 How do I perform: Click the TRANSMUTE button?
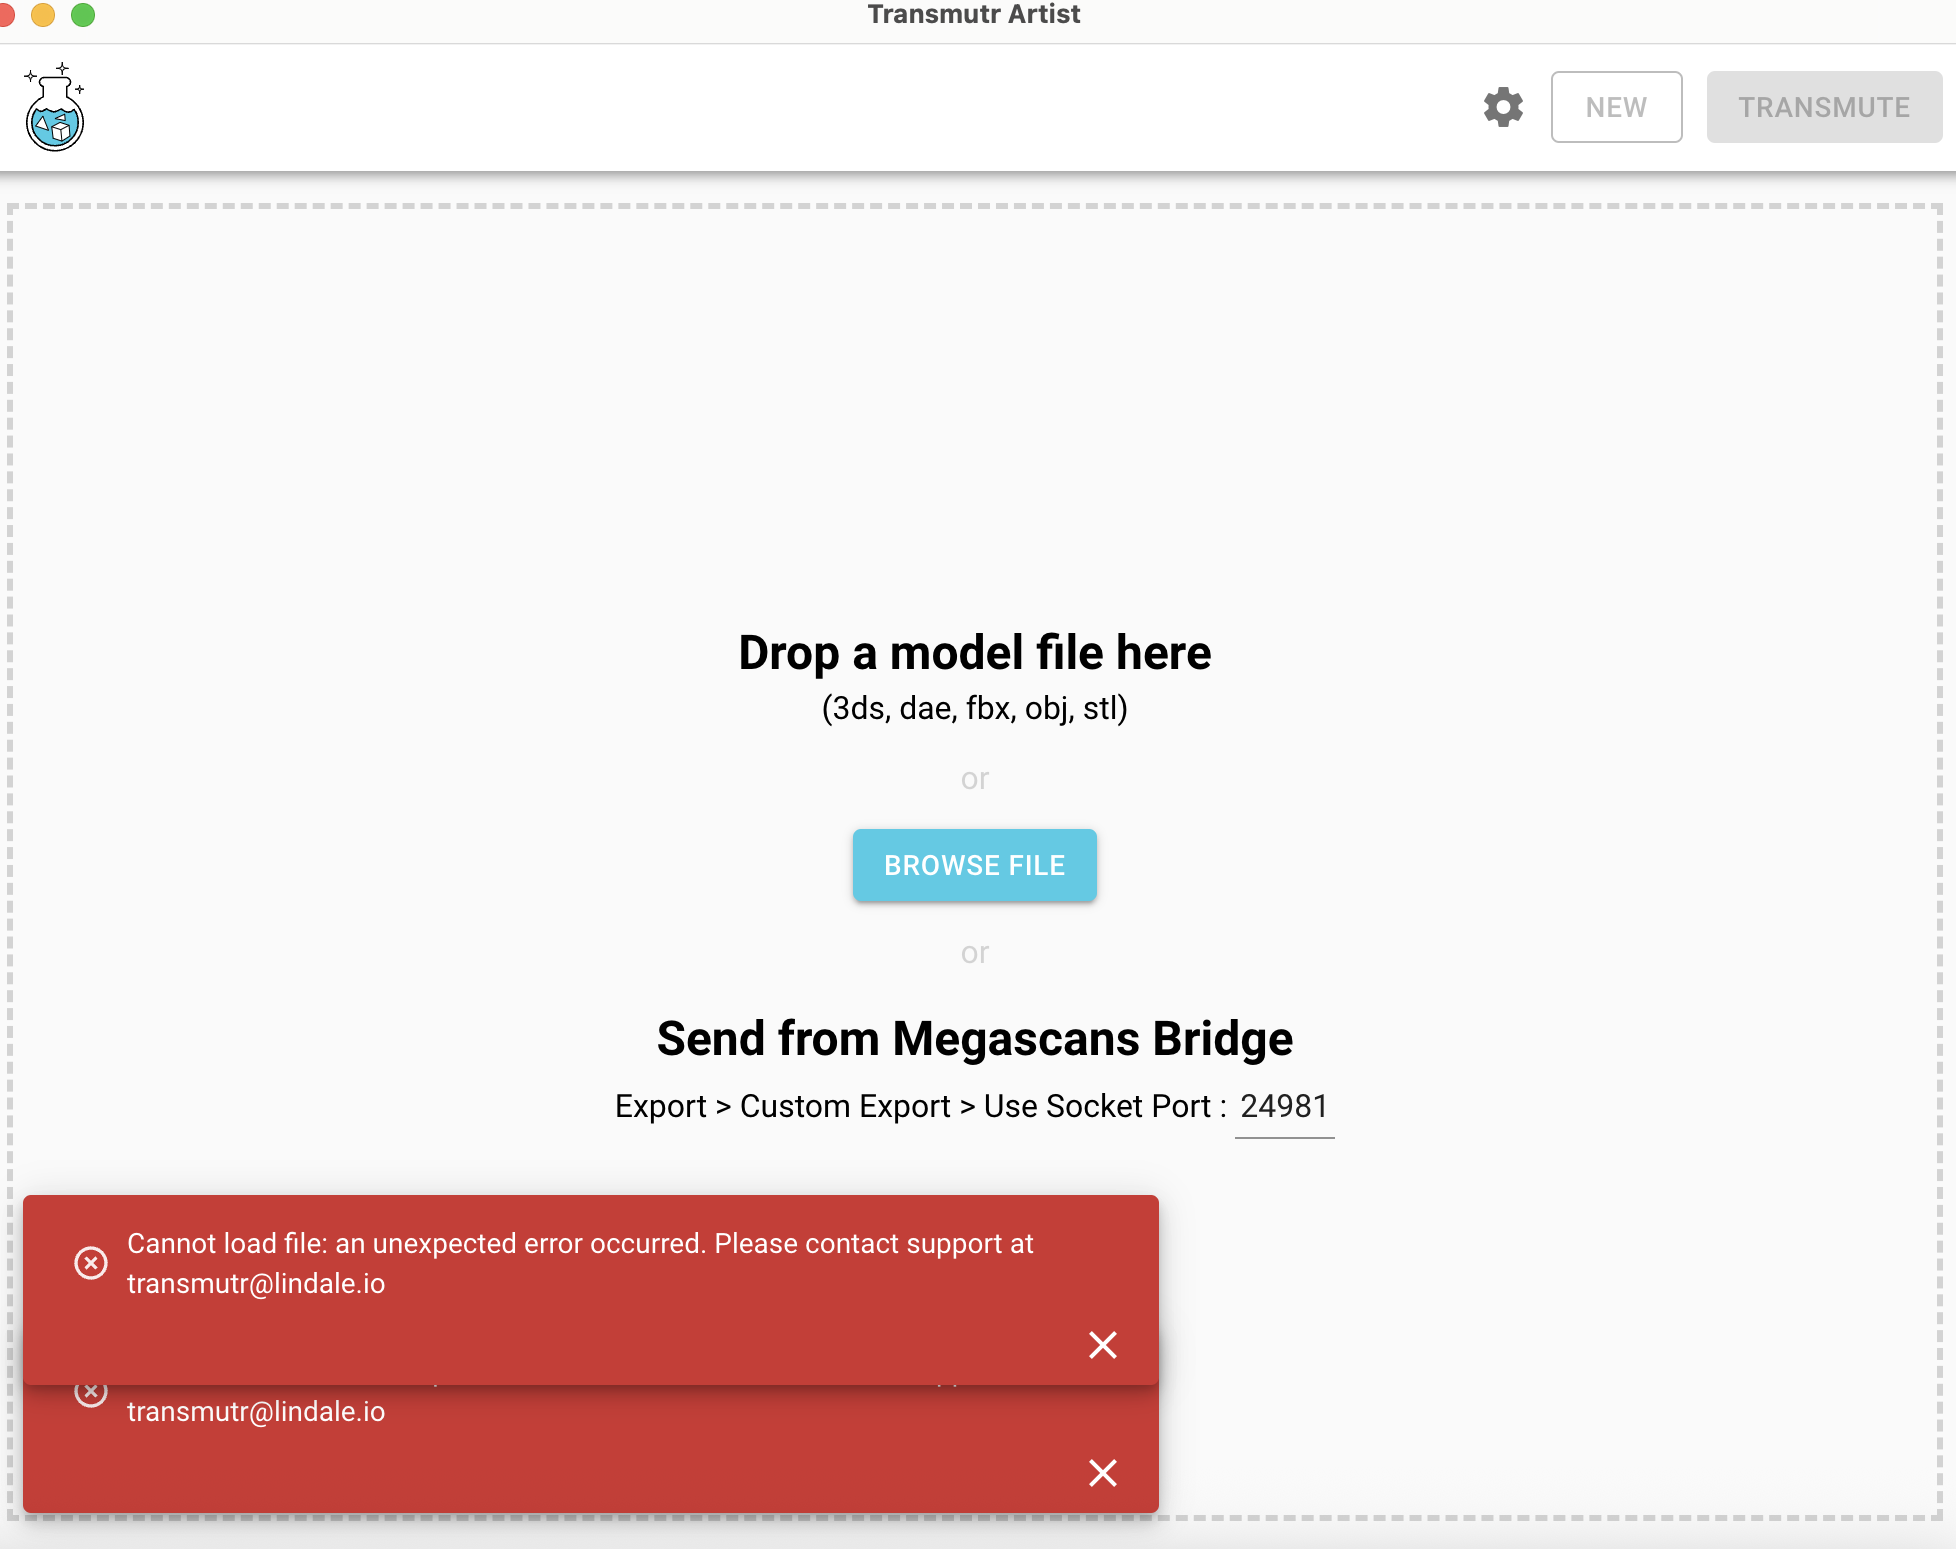1823,107
